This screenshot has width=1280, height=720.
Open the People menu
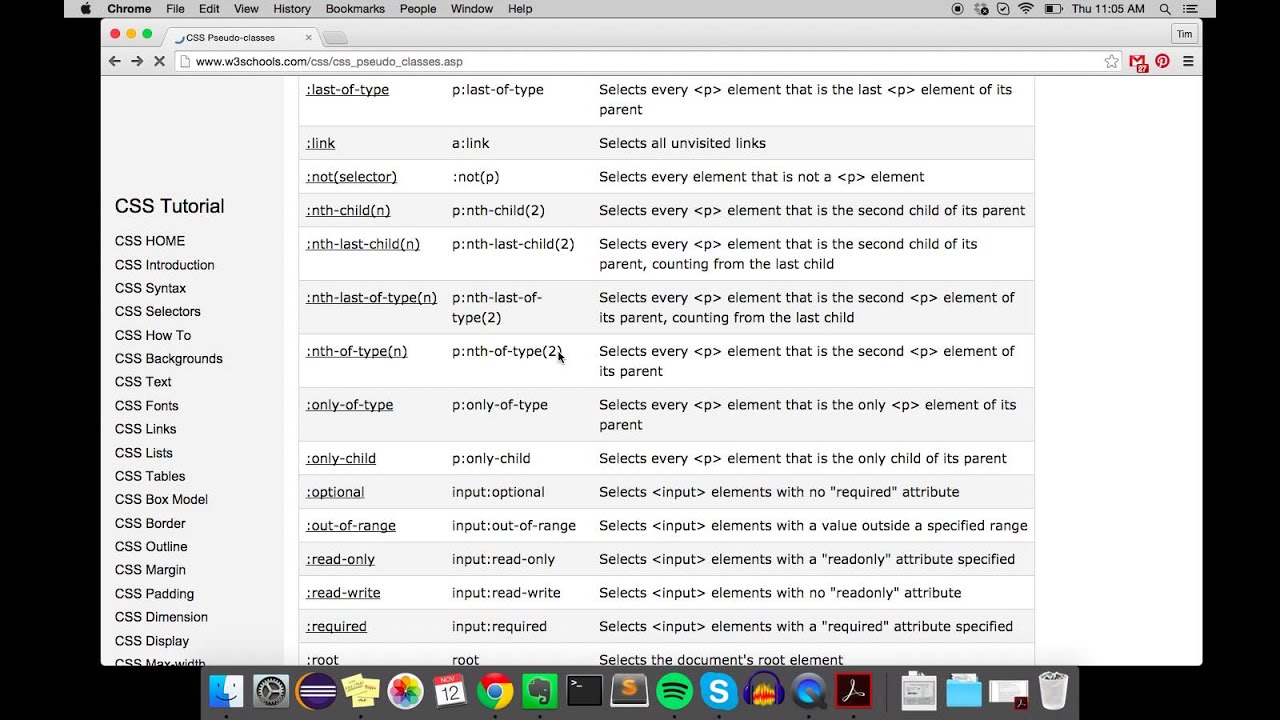pos(418,9)
